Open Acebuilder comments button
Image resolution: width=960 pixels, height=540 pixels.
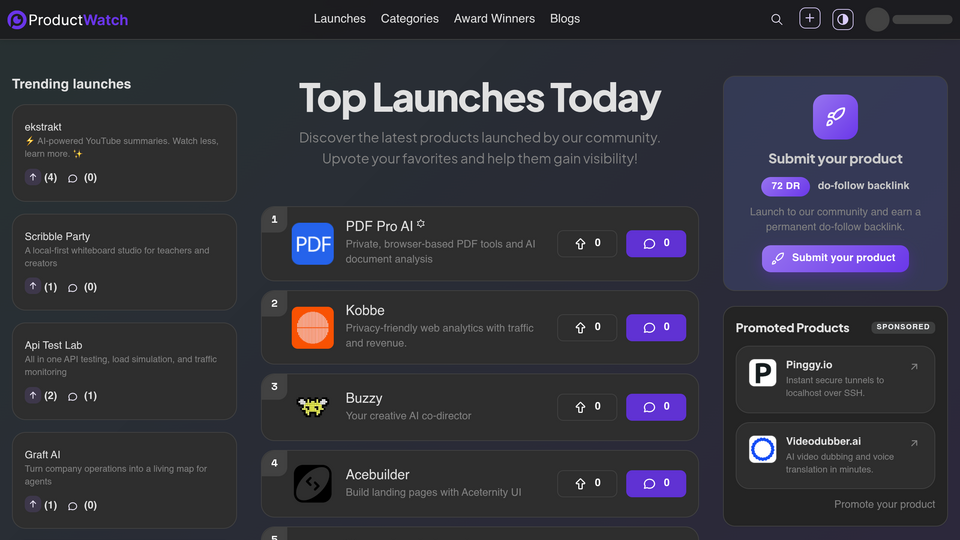tap(656, 484)
